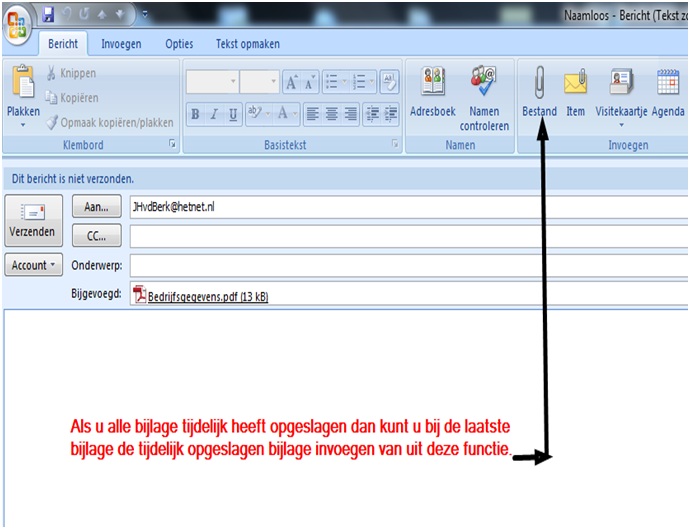690x529 pixels.
Task: Click the CC... button
Action: [96, 236]
